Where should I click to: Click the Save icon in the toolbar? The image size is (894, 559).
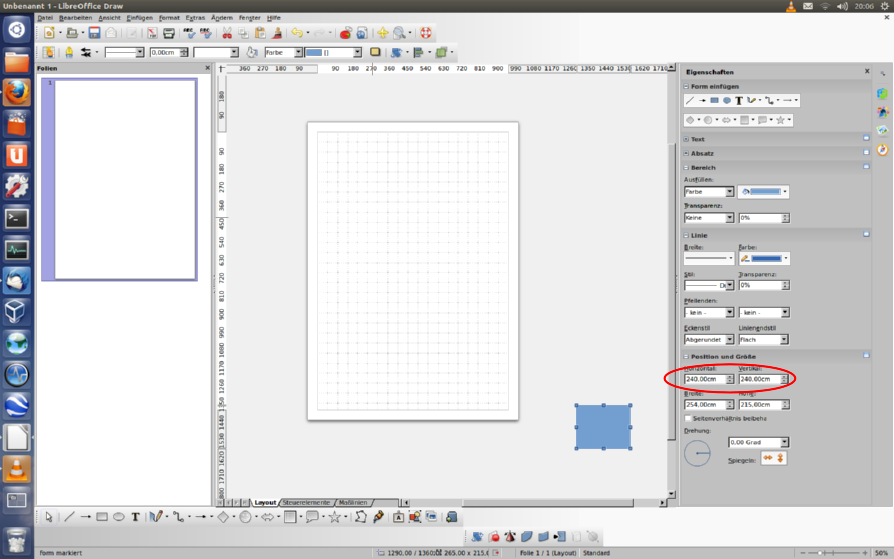(94, 33)
